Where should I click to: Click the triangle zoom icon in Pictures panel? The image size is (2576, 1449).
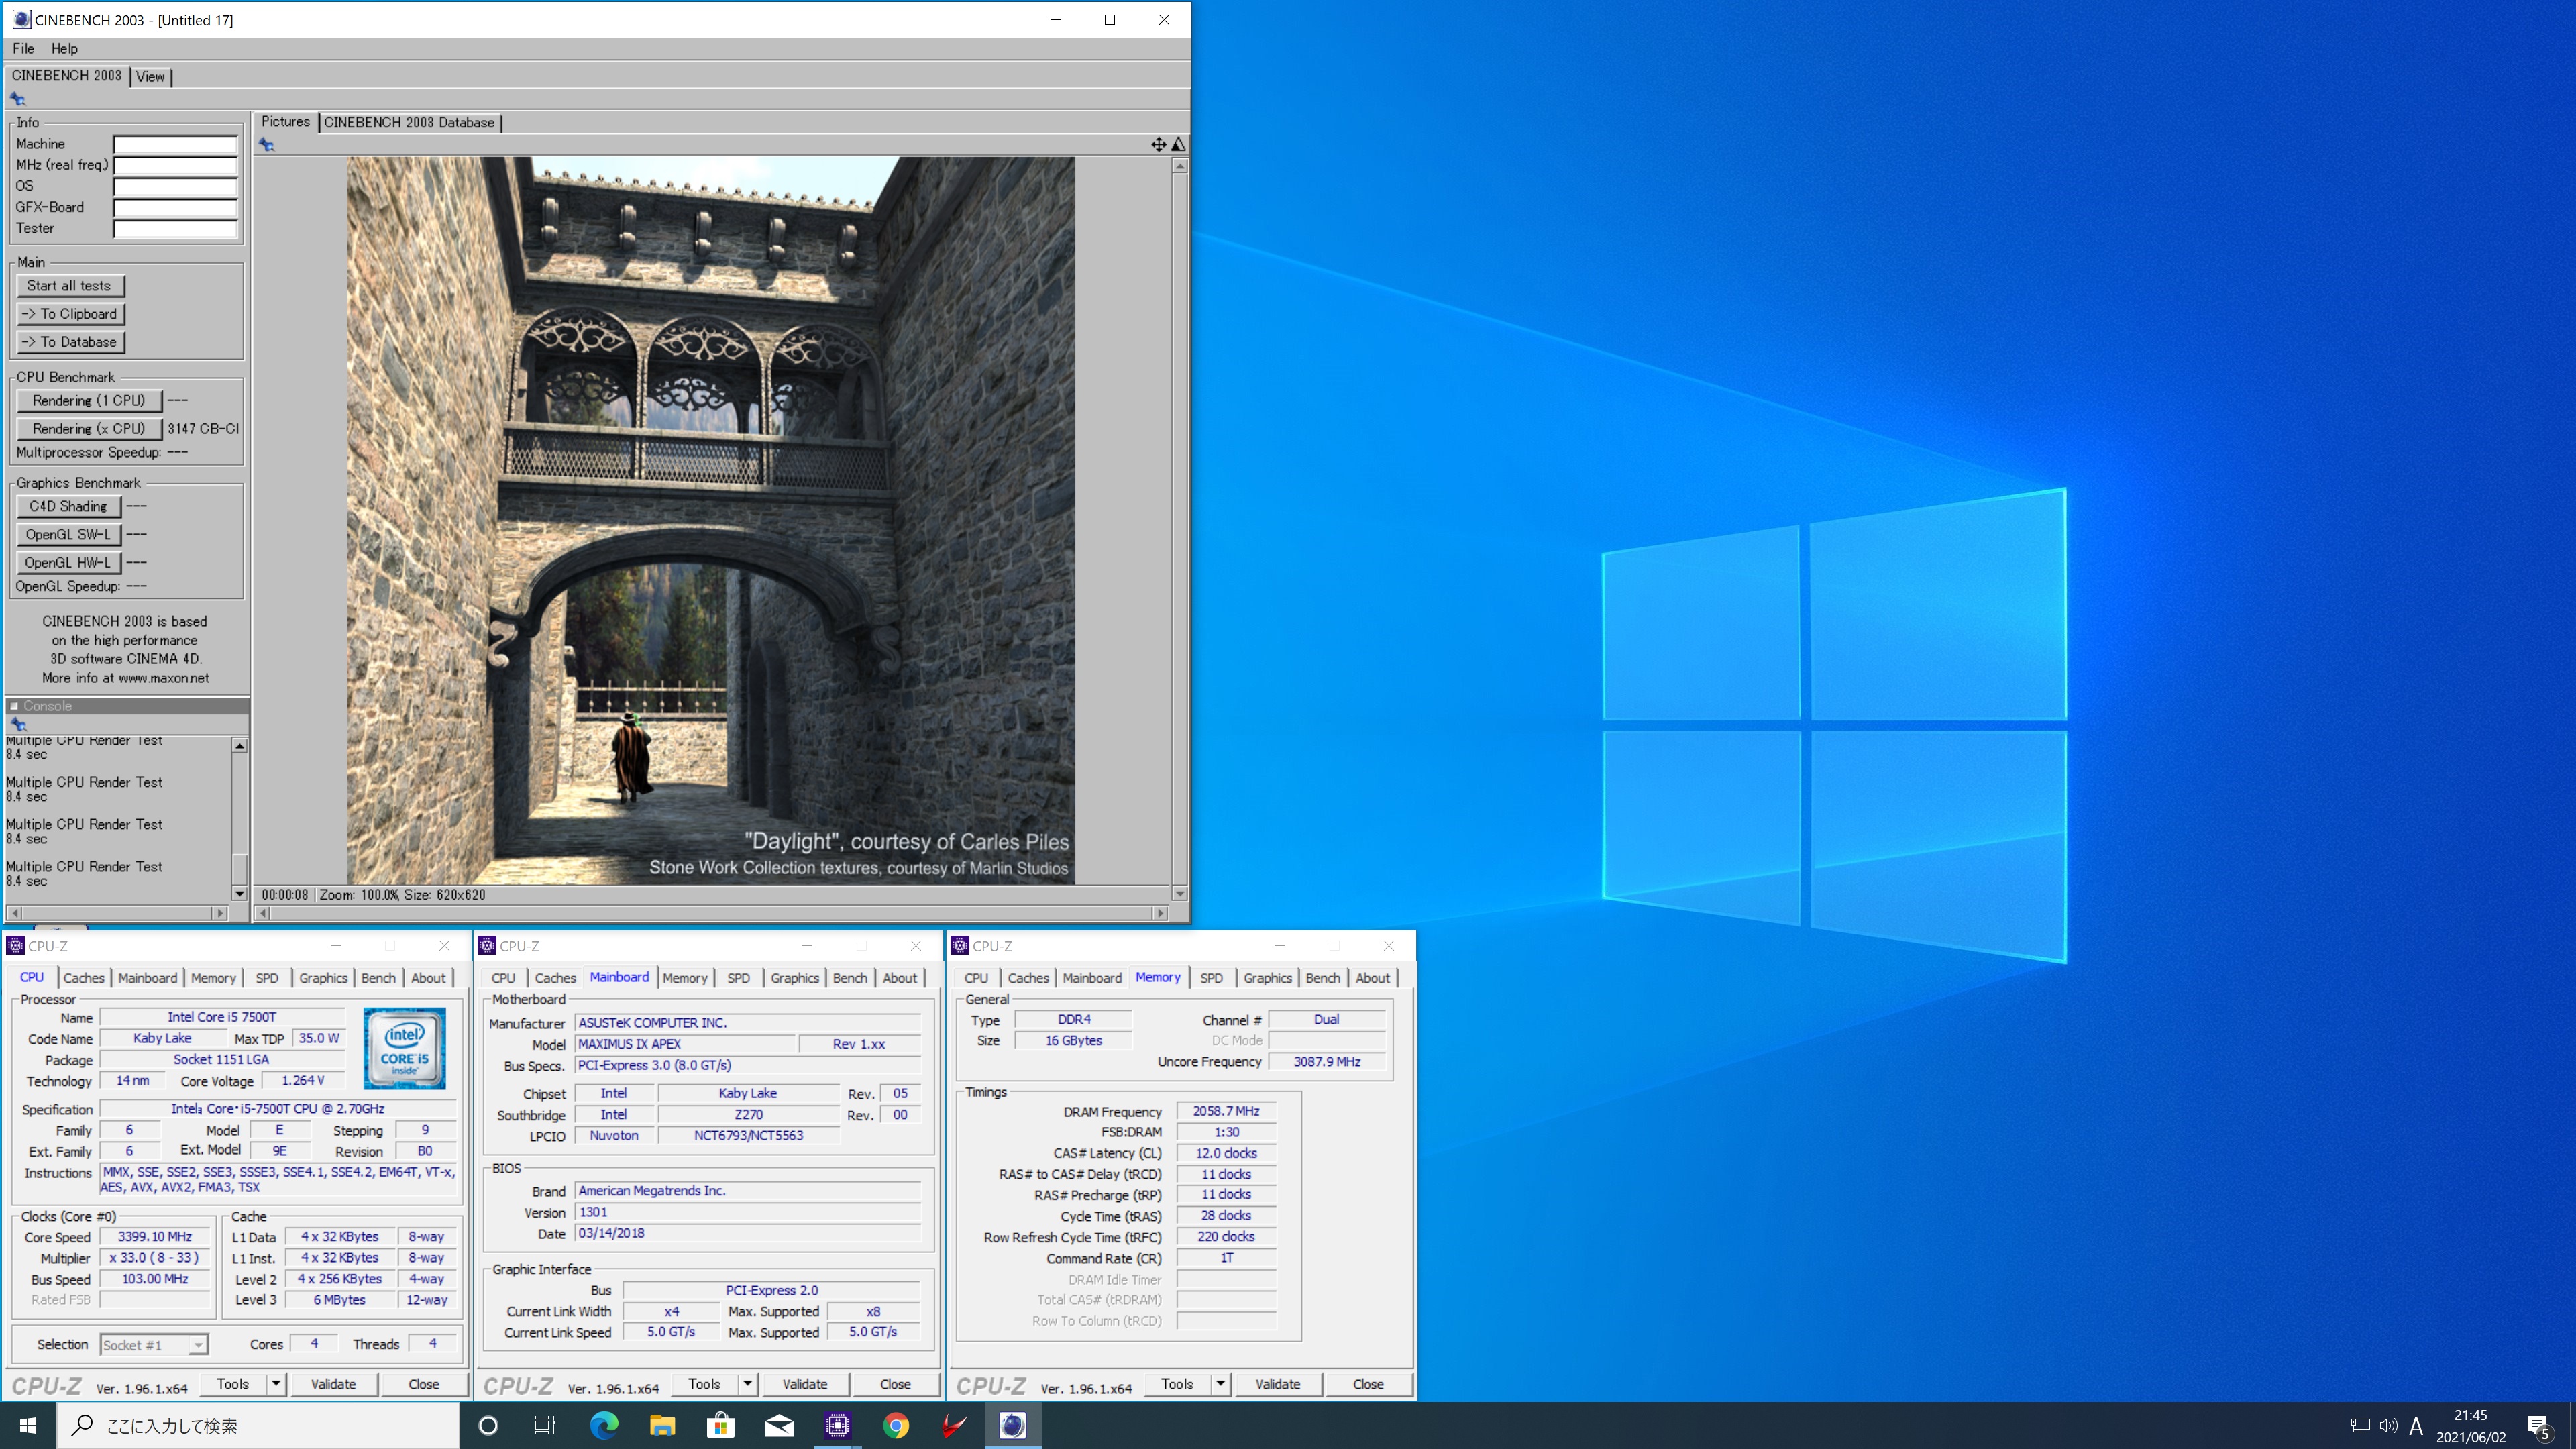[x=1178, y=145]
